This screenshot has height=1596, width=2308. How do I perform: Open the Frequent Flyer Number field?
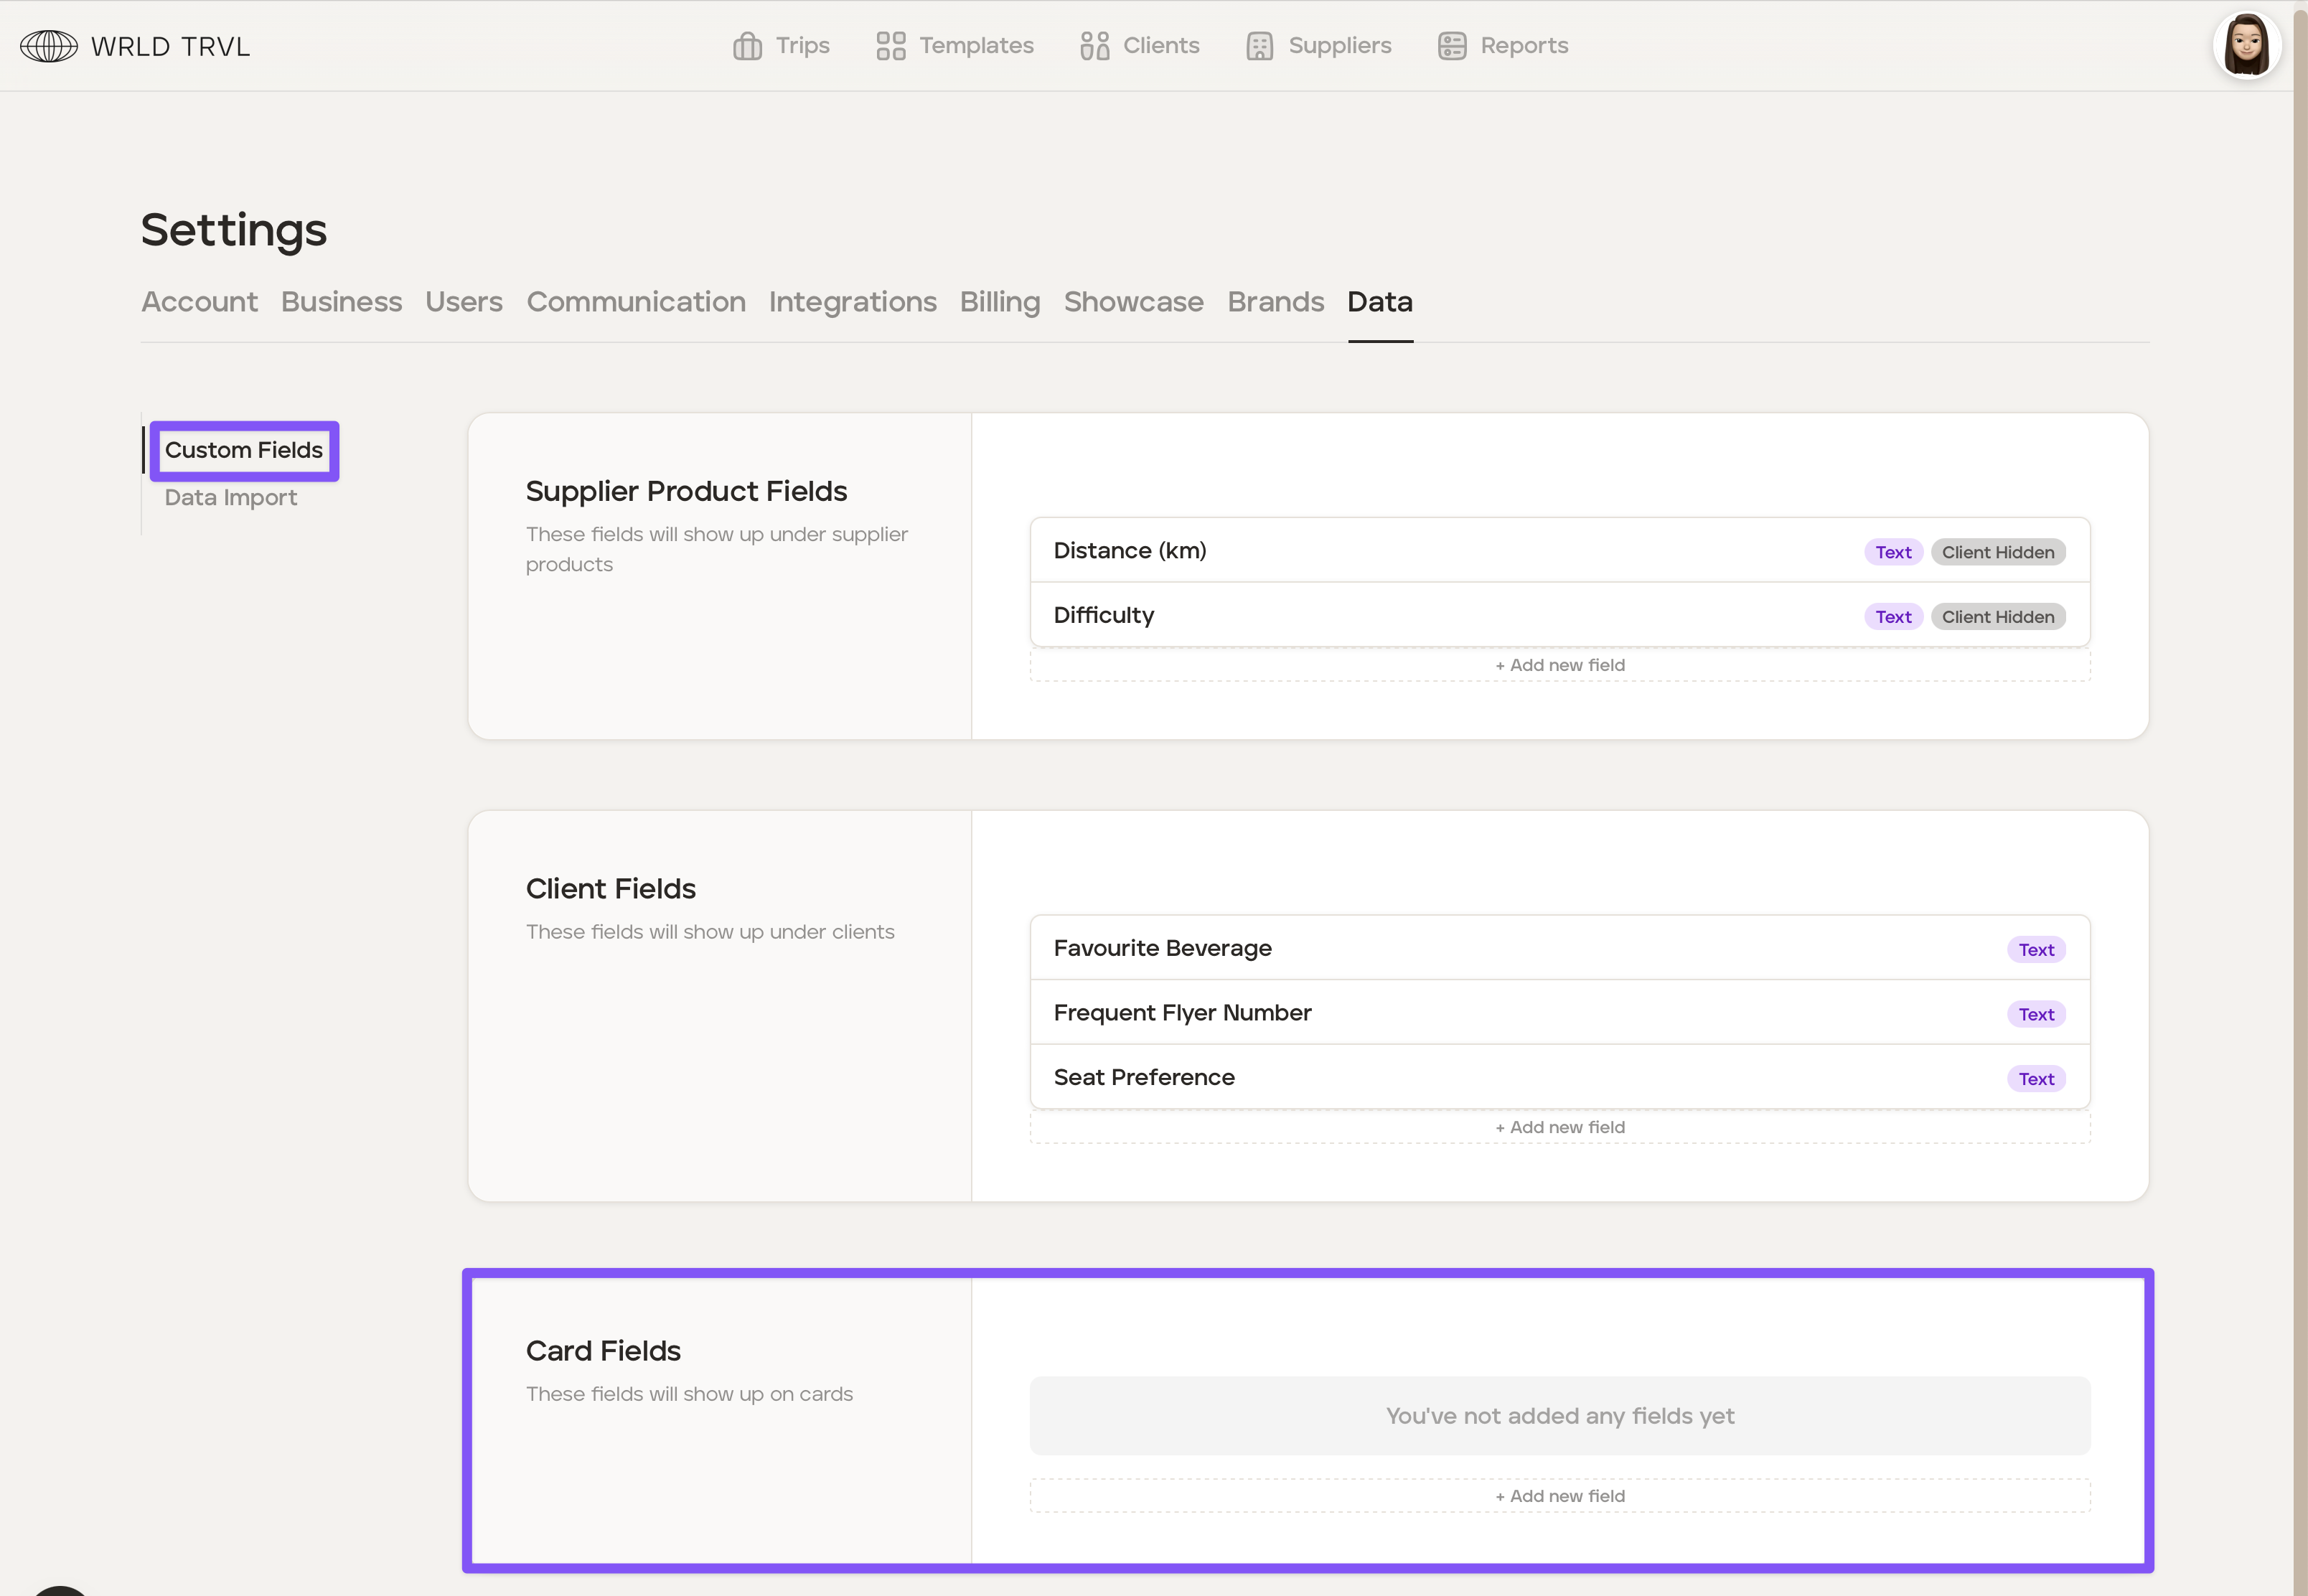1182,1013
